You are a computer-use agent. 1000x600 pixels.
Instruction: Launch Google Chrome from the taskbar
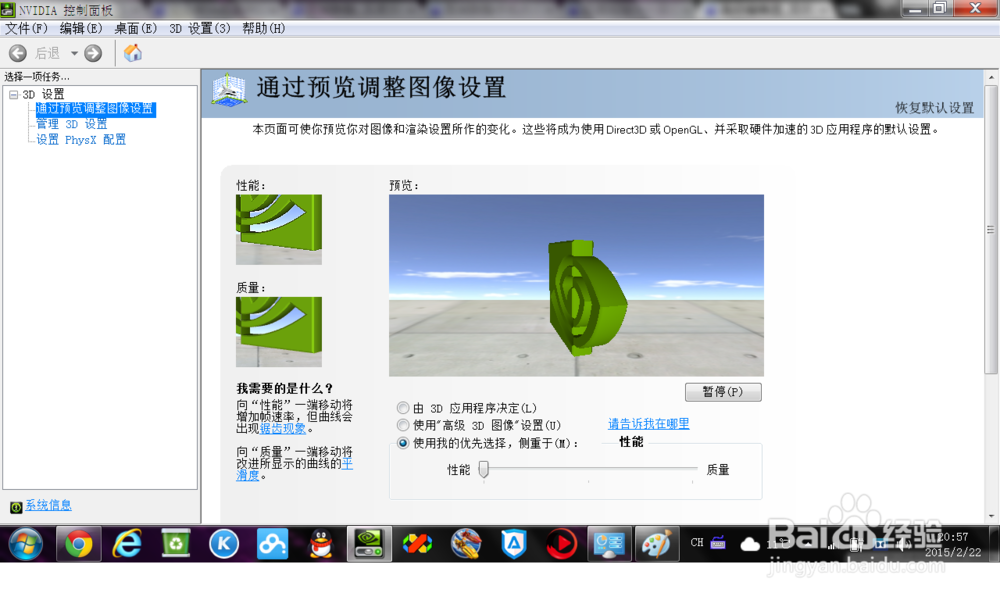pyautogui.click(x=78, y=545)
